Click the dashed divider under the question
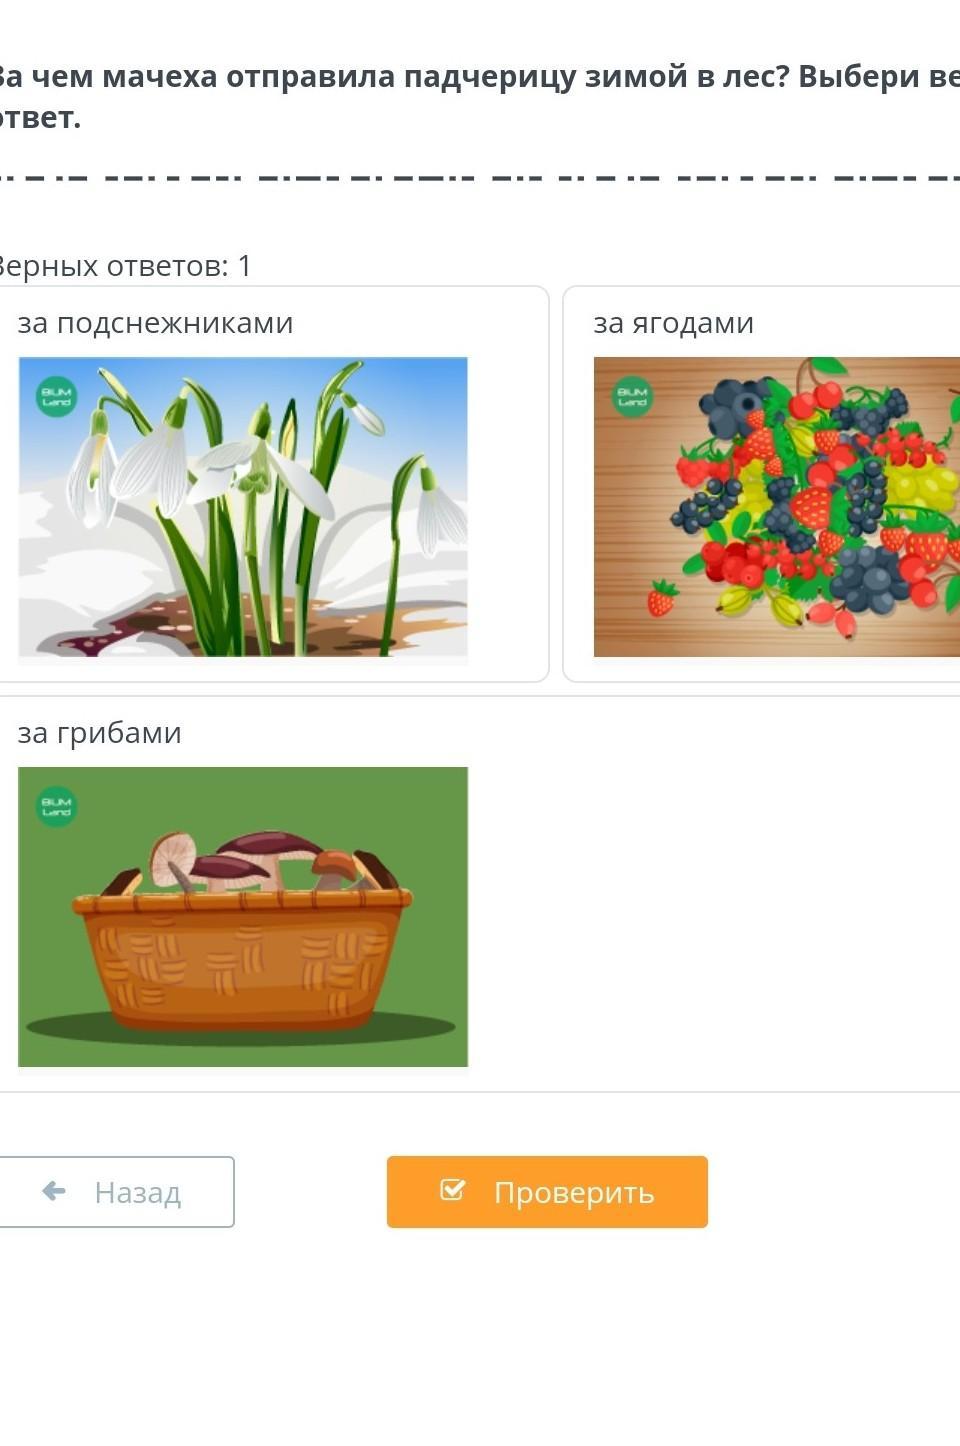 480,179
